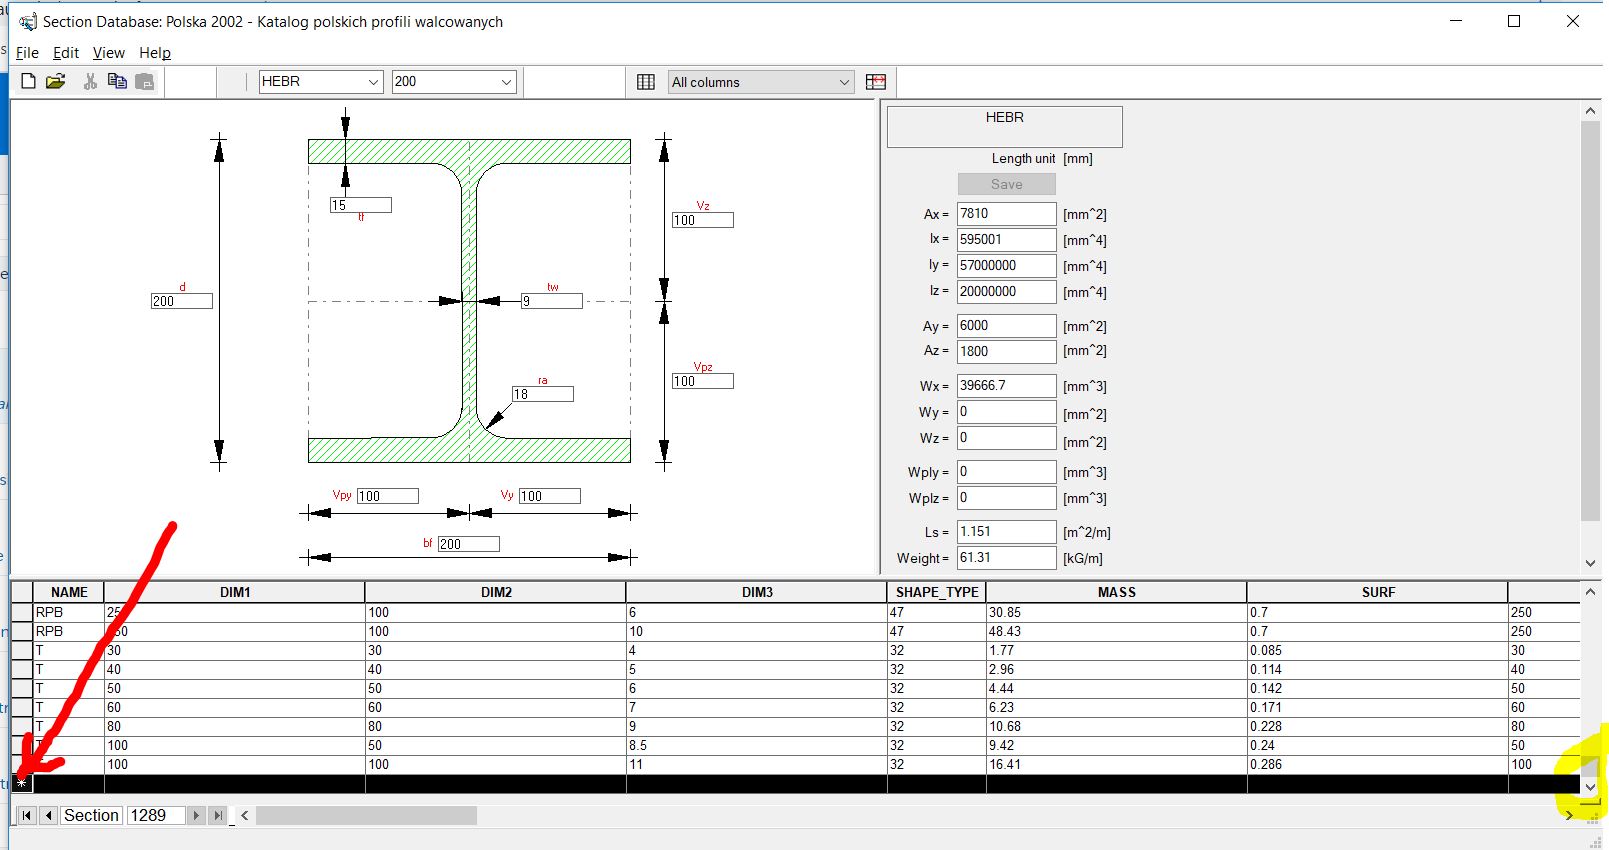Click the table scroll up arrow

click(x=1590, y=592)
